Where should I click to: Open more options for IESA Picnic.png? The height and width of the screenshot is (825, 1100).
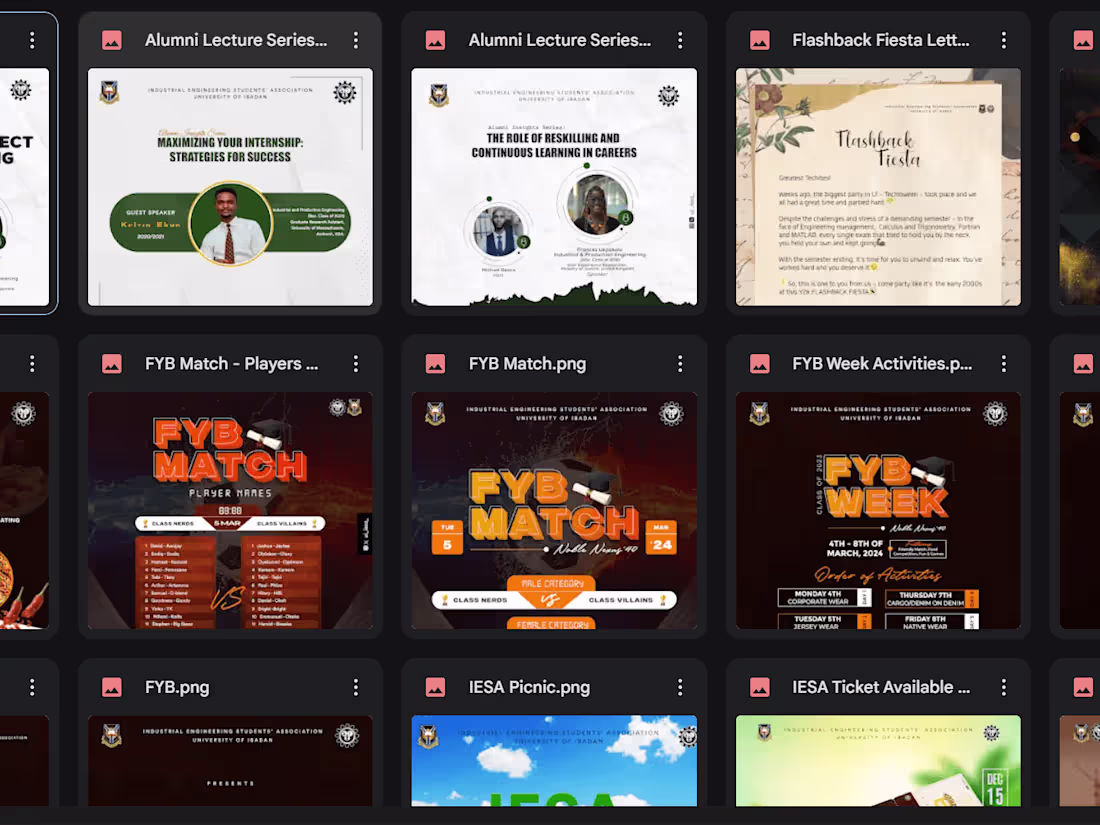coord(680,687)
